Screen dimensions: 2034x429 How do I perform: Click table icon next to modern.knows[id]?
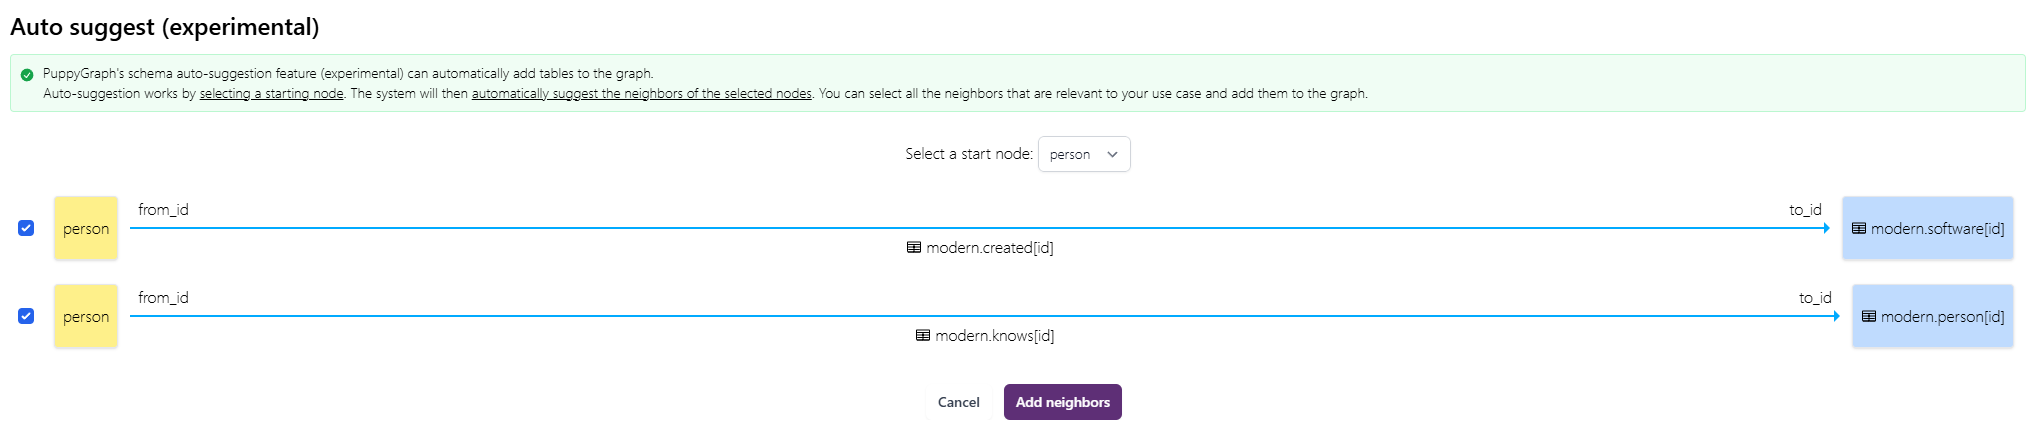coord(923,335)
